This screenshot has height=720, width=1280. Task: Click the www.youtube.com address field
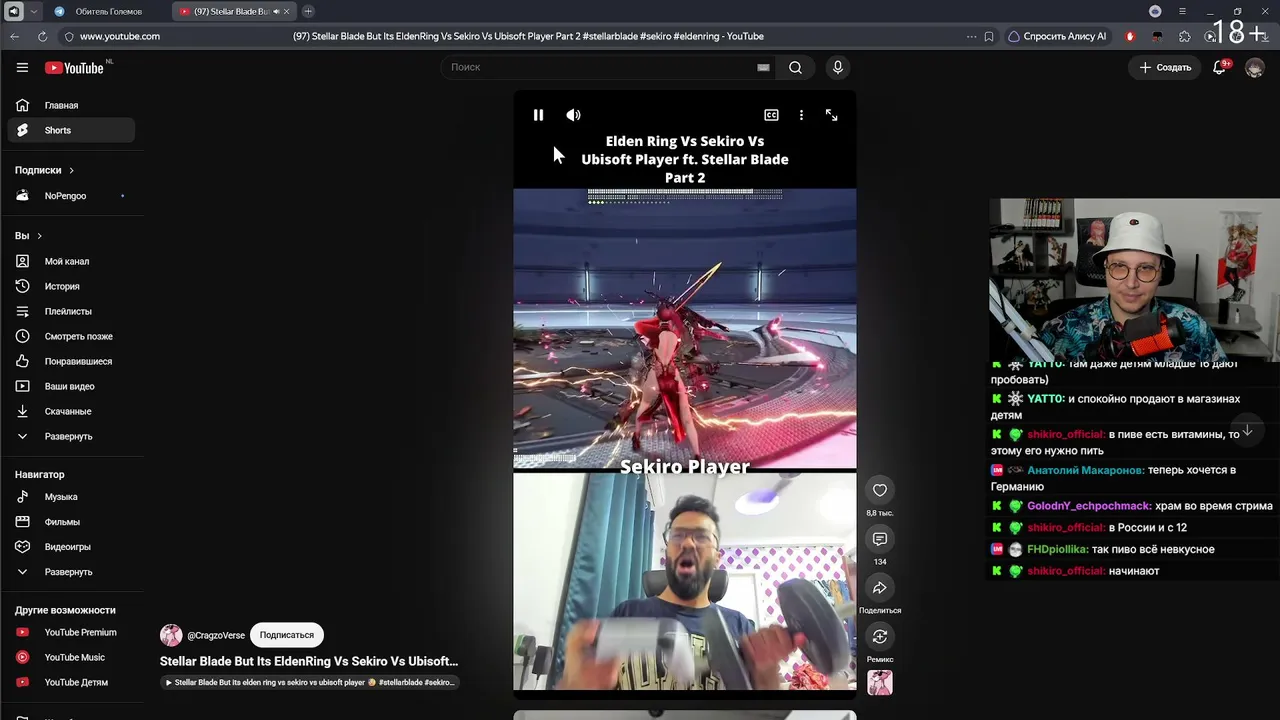120,36
